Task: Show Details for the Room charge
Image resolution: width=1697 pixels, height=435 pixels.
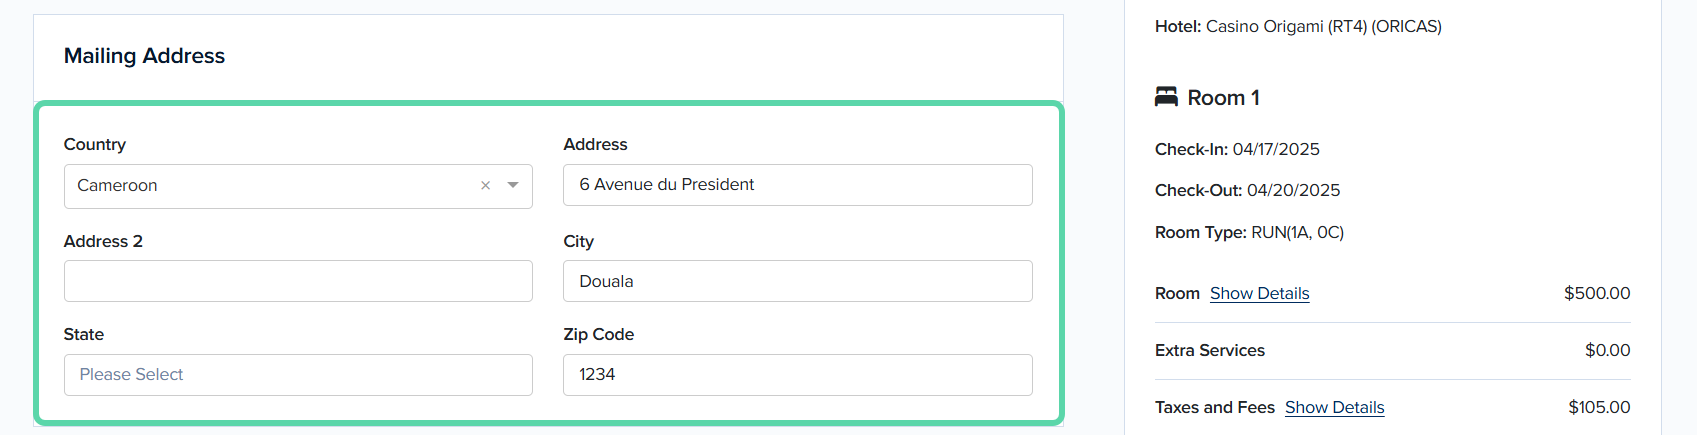Action: point(1259,293)
